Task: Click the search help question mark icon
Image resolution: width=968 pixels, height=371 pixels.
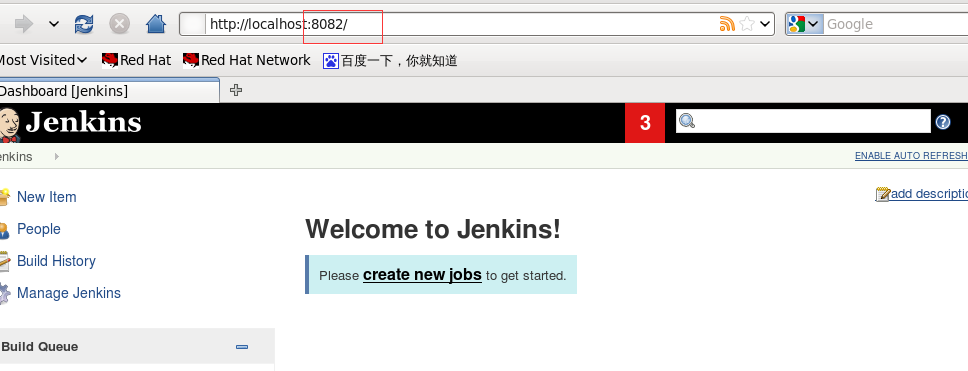Action: point(943,122)
